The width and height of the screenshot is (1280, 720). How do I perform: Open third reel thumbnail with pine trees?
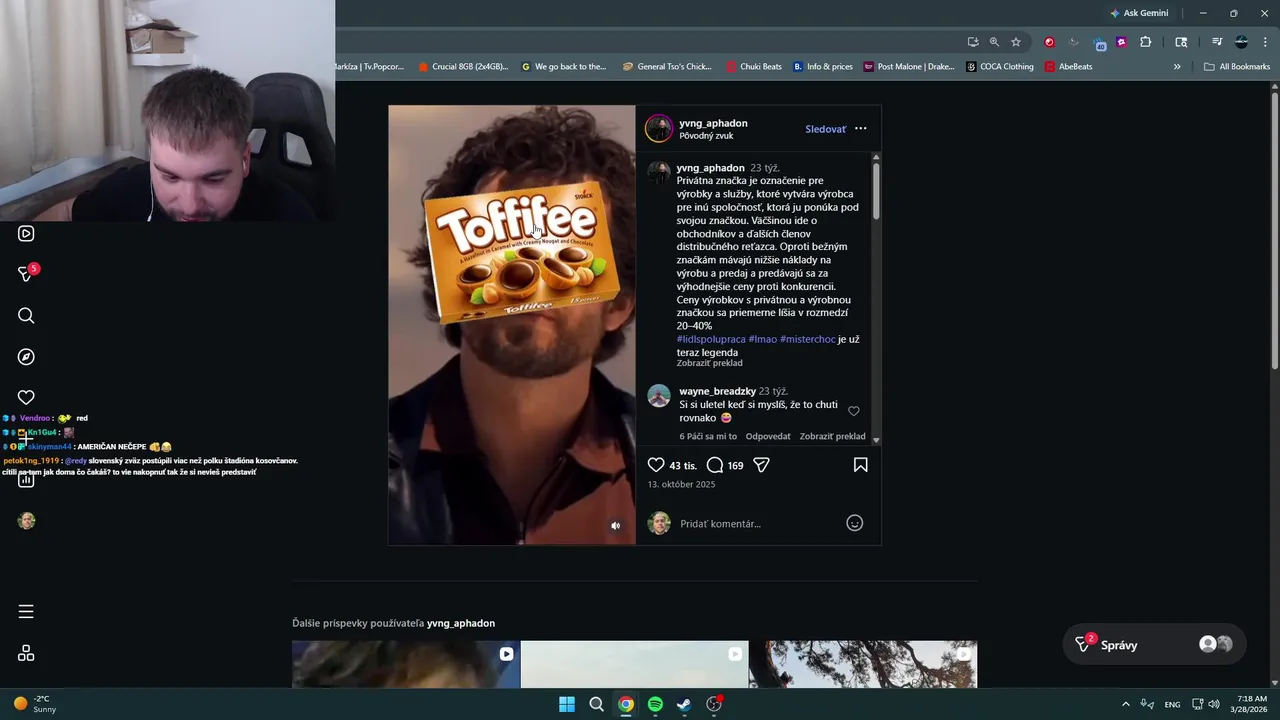pyautogui.click(x=863, y=664)
